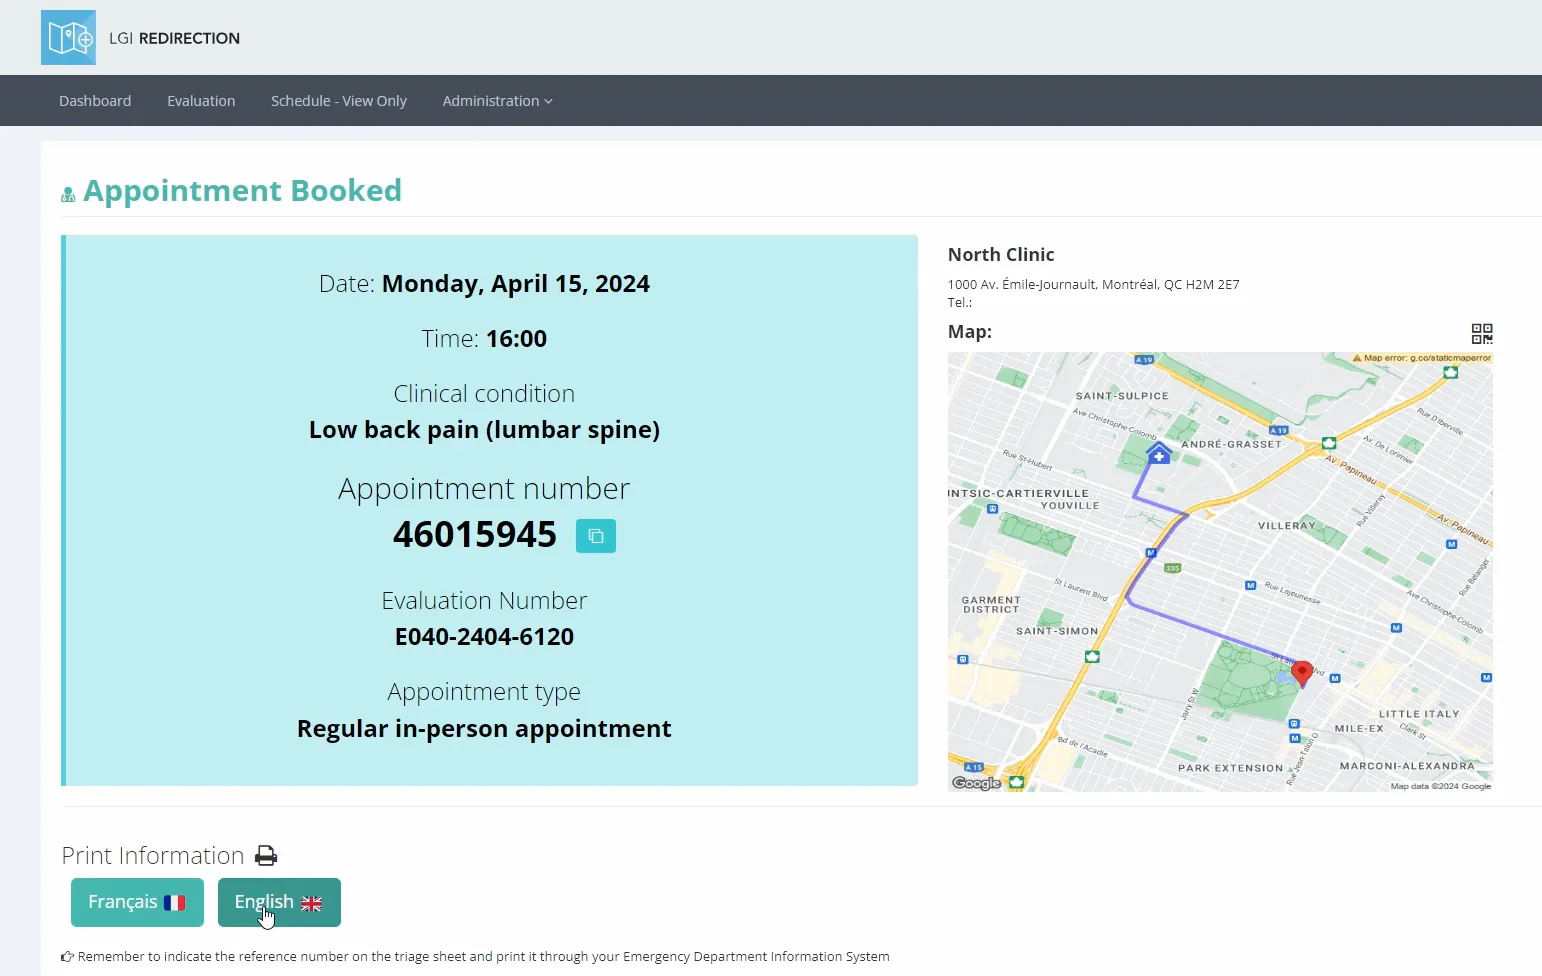Viewport: 1542px width, 976px height.
Task: Click the Print Information label
Action: 153,856
